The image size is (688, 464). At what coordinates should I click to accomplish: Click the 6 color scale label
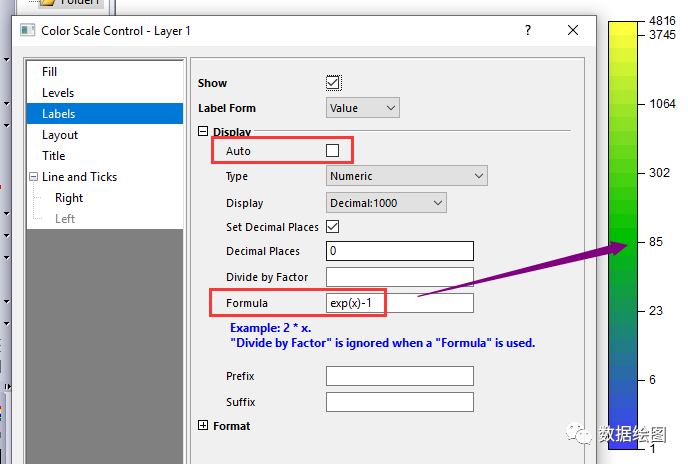[652, 380]
